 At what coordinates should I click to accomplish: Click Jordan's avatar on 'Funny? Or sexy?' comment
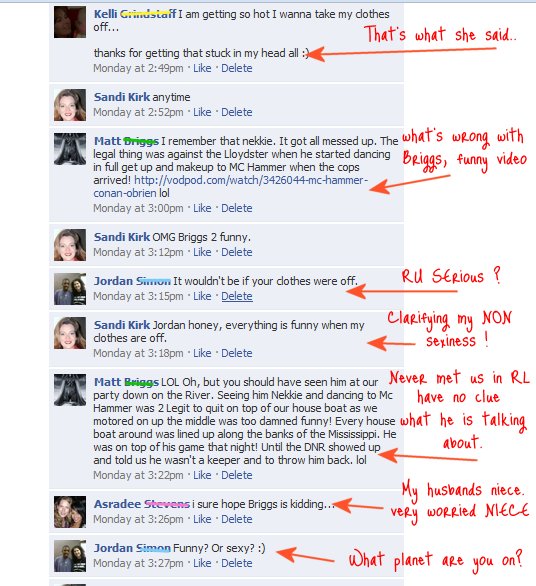(70, 556)
